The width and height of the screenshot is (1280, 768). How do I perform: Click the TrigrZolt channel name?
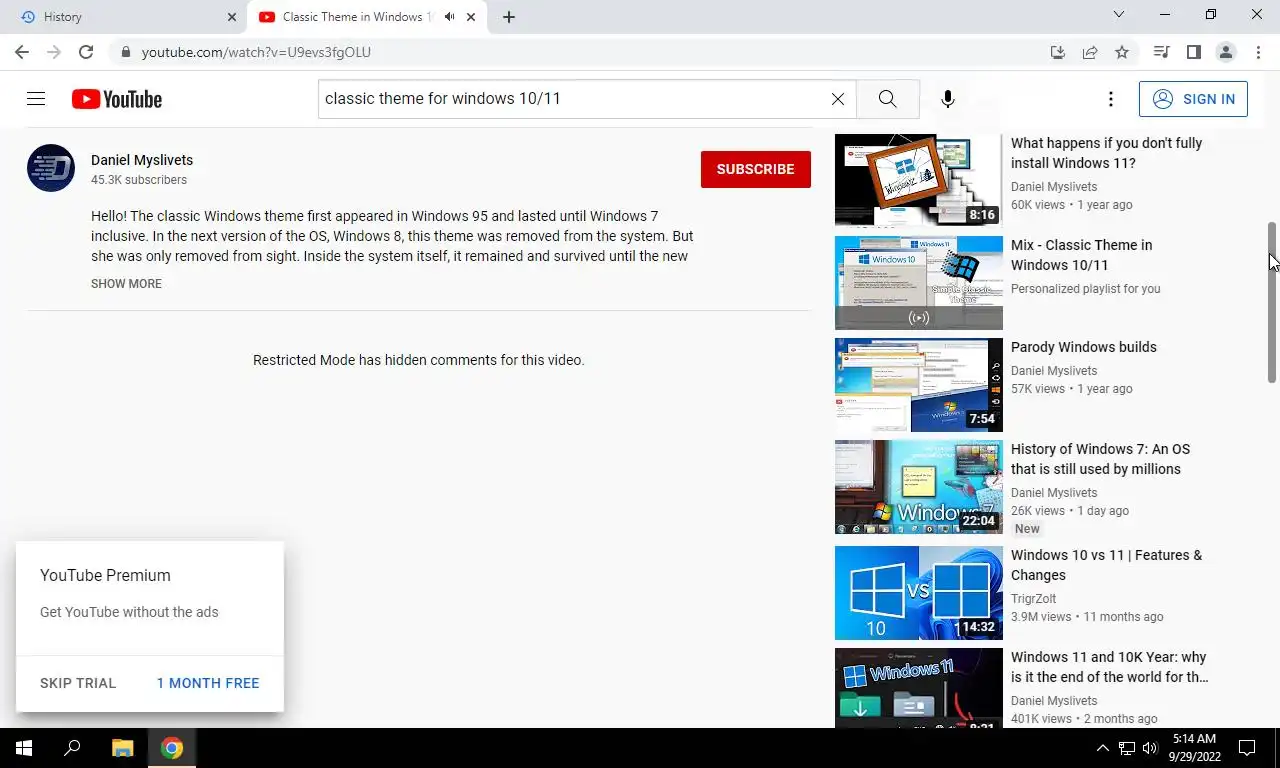point(1033,599)
